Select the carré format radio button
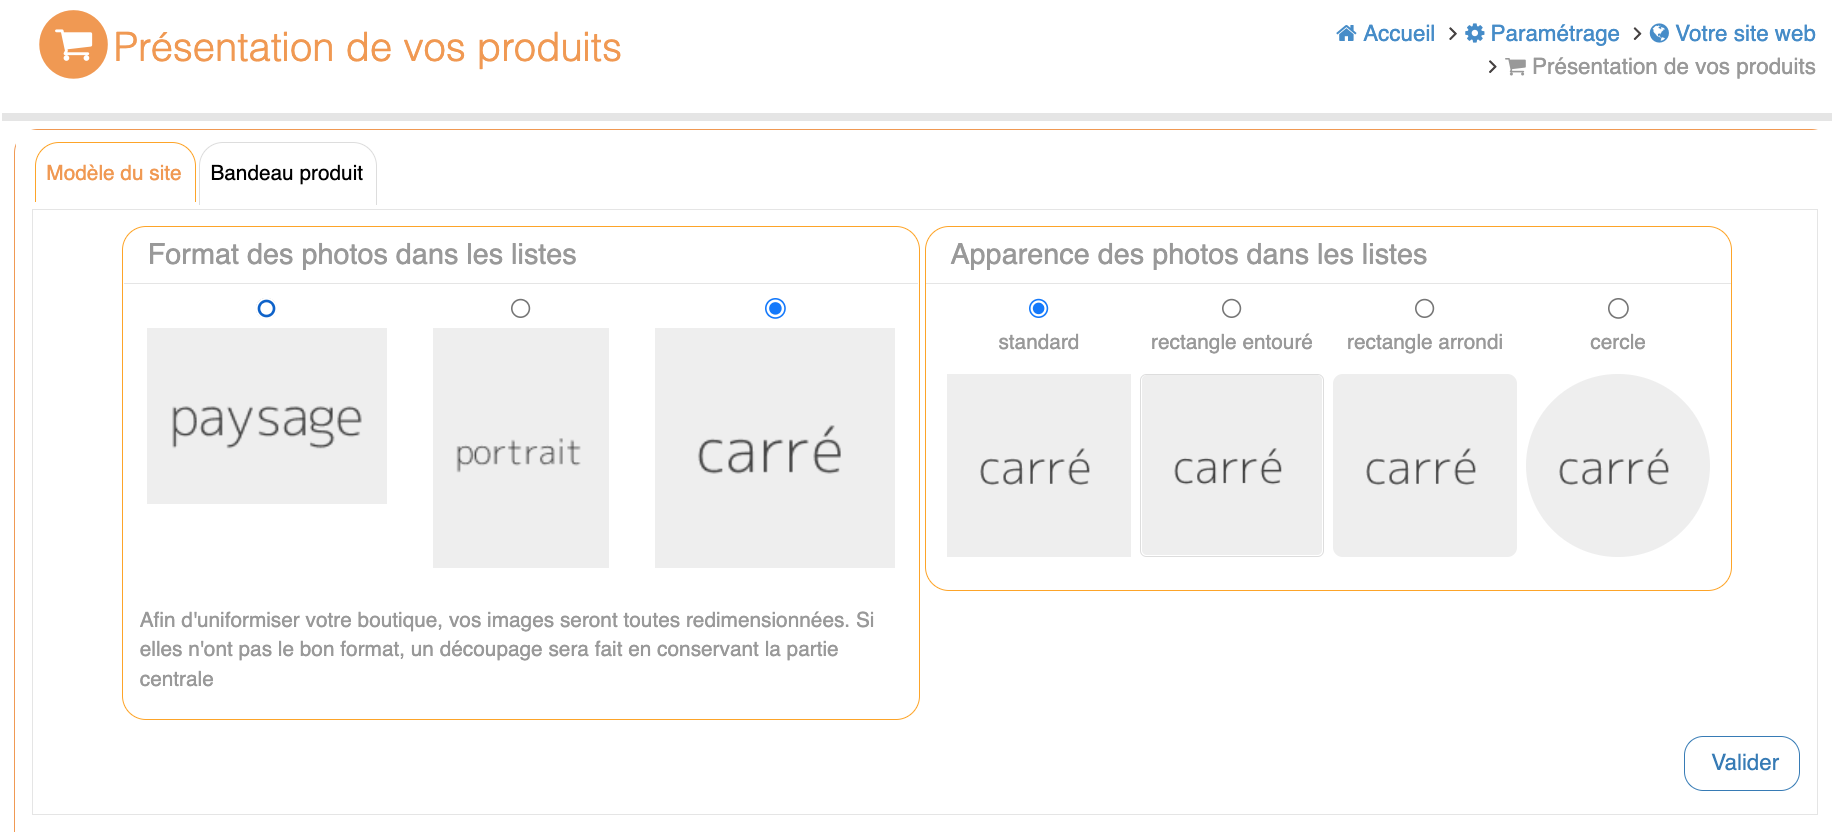This screenshot has width=1832, height=832. tap(775, 309)
